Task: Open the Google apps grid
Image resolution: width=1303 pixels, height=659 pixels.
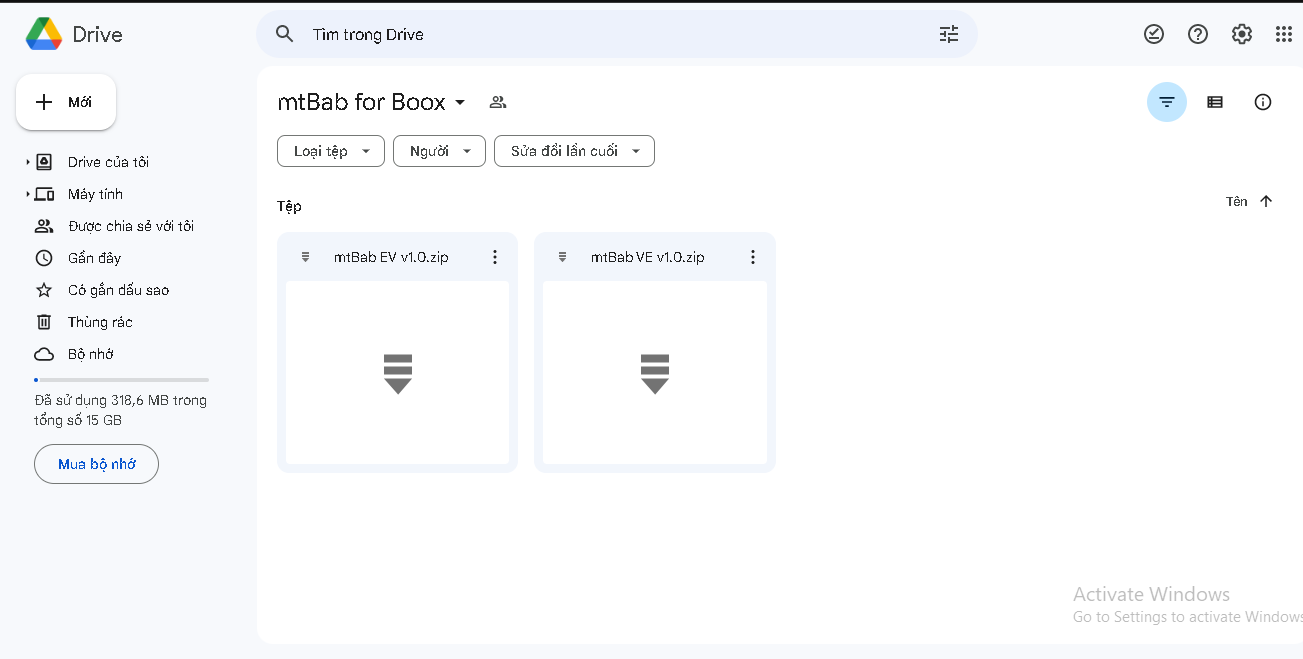Action: point(1284,34)
